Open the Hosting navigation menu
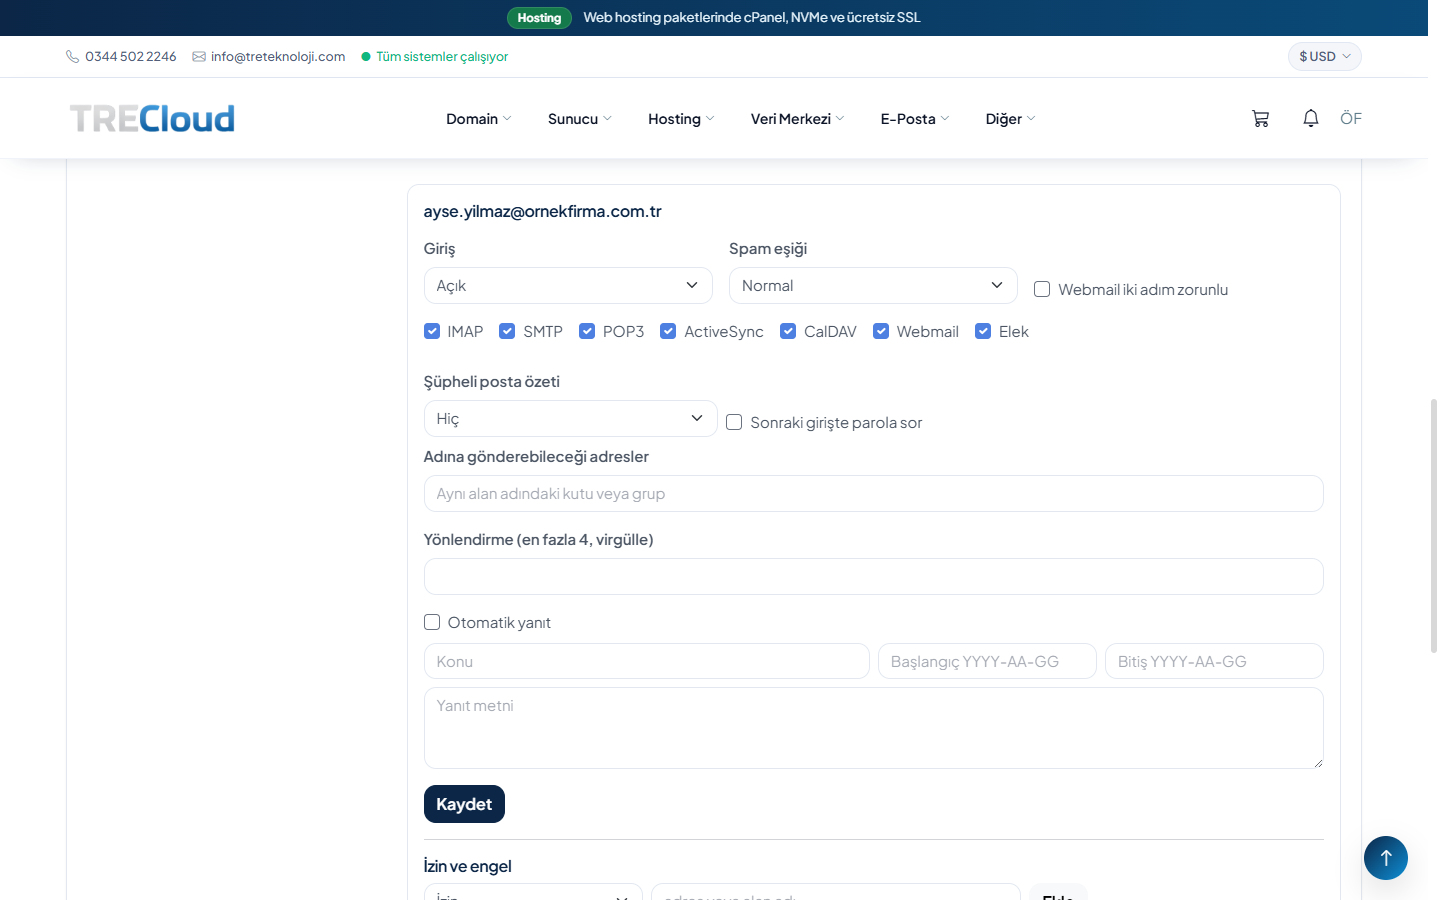This screenshot has height=900, width=1440. (x=681, y=119)
